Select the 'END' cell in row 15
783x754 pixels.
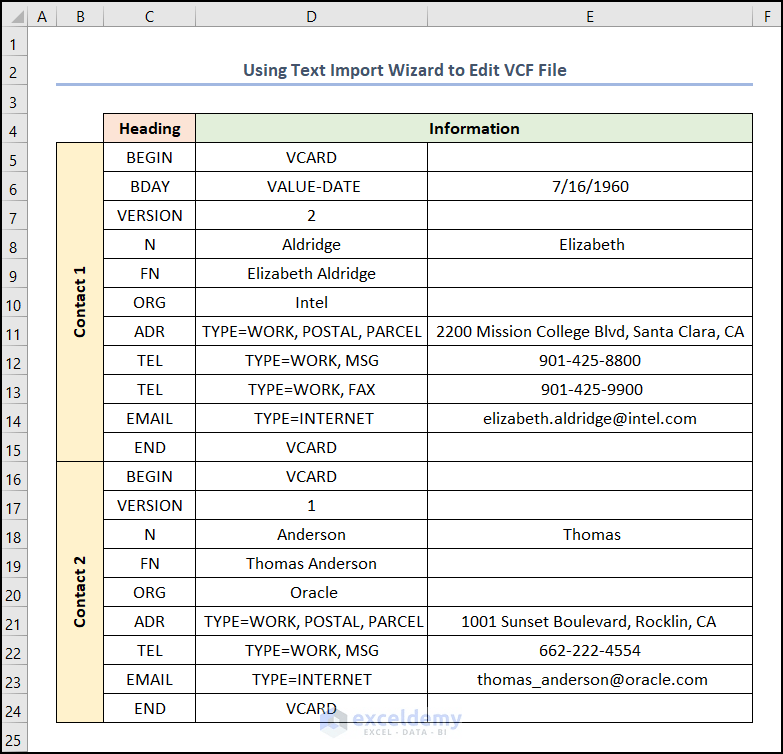149,447
